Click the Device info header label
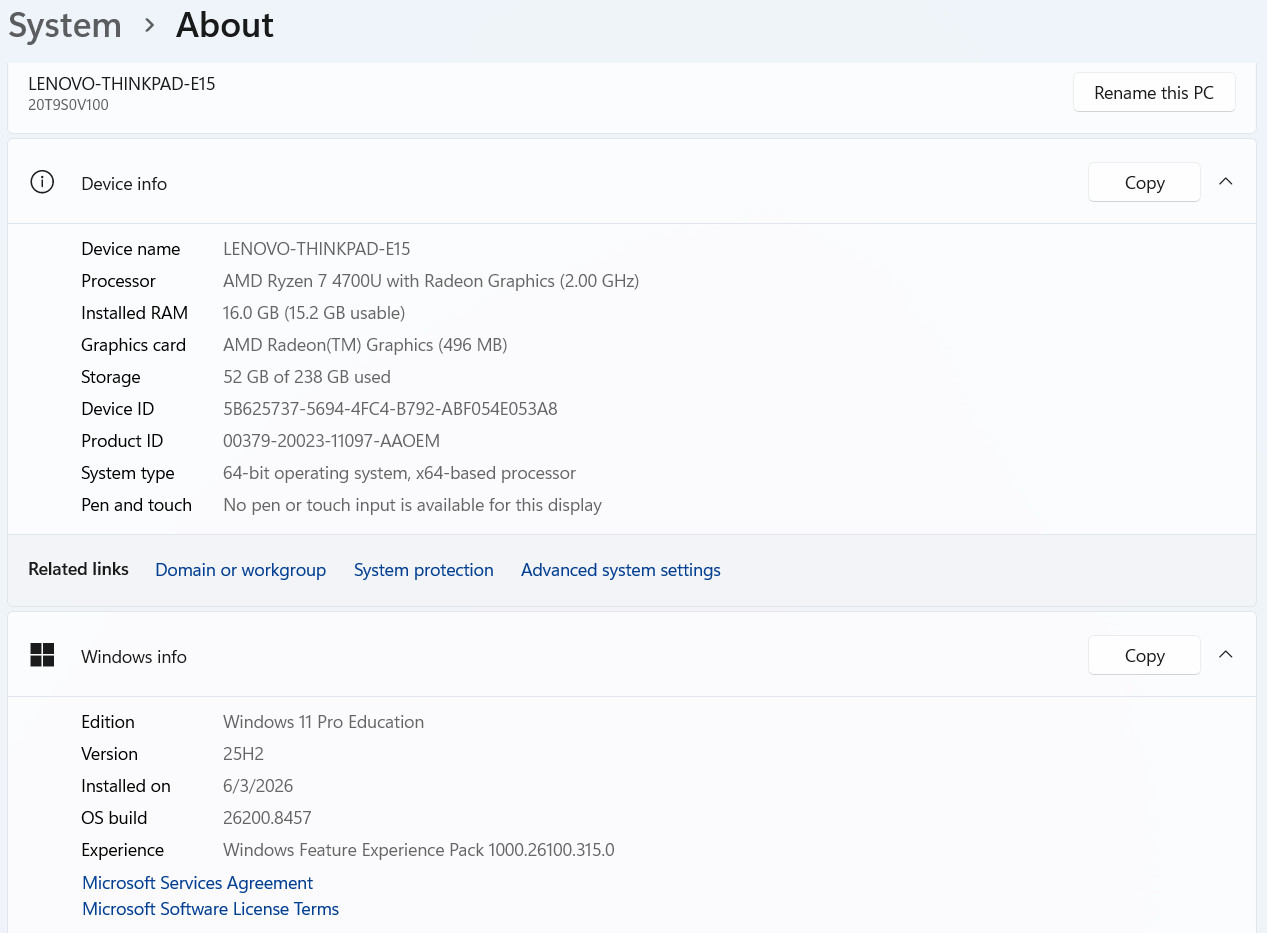Screen dimensions: 1267x933 click(x=124, y=183)
